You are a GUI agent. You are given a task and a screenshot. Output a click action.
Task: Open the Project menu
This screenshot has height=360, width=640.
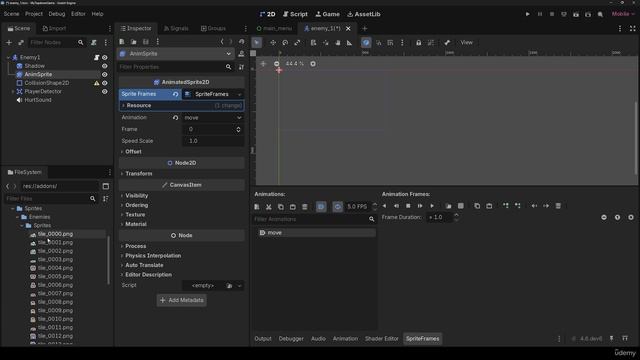[x=34, y=14]
